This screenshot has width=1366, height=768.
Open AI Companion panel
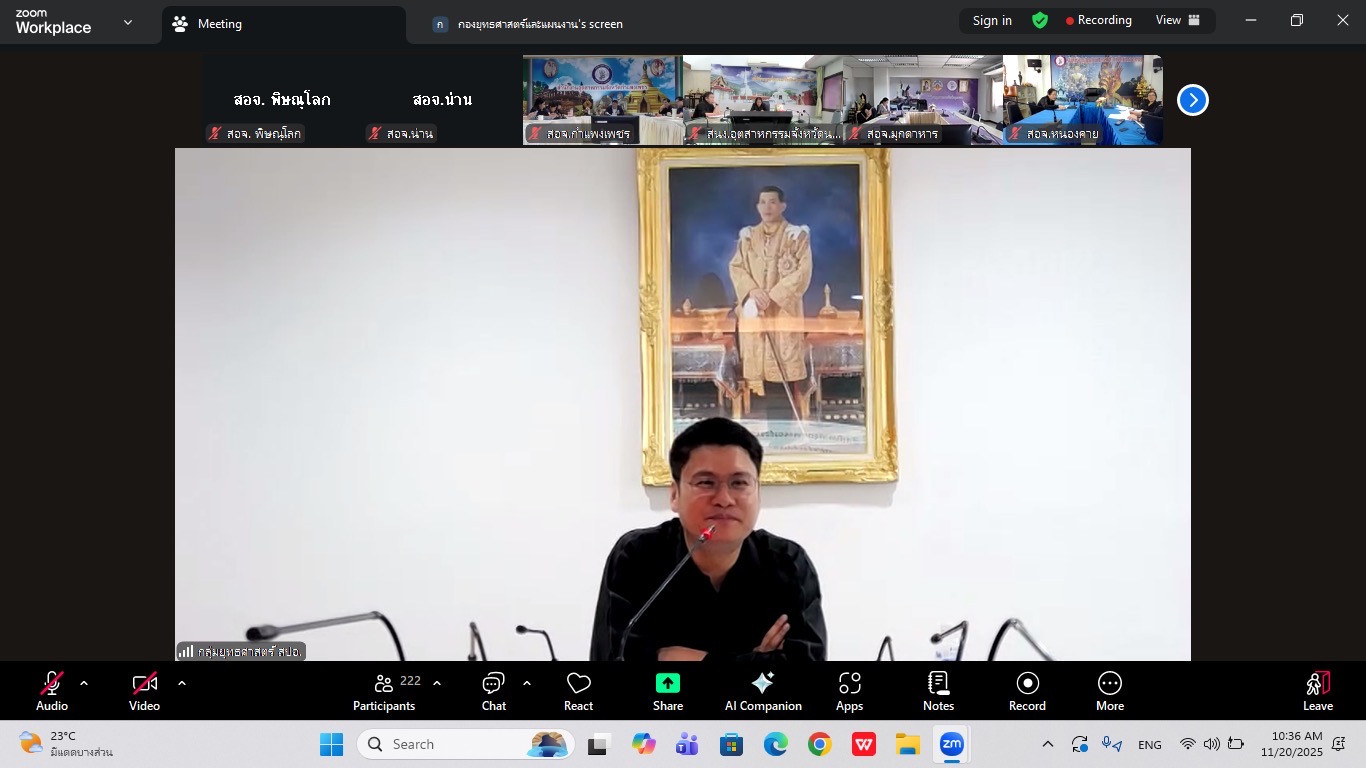click(x=763, y=691)
